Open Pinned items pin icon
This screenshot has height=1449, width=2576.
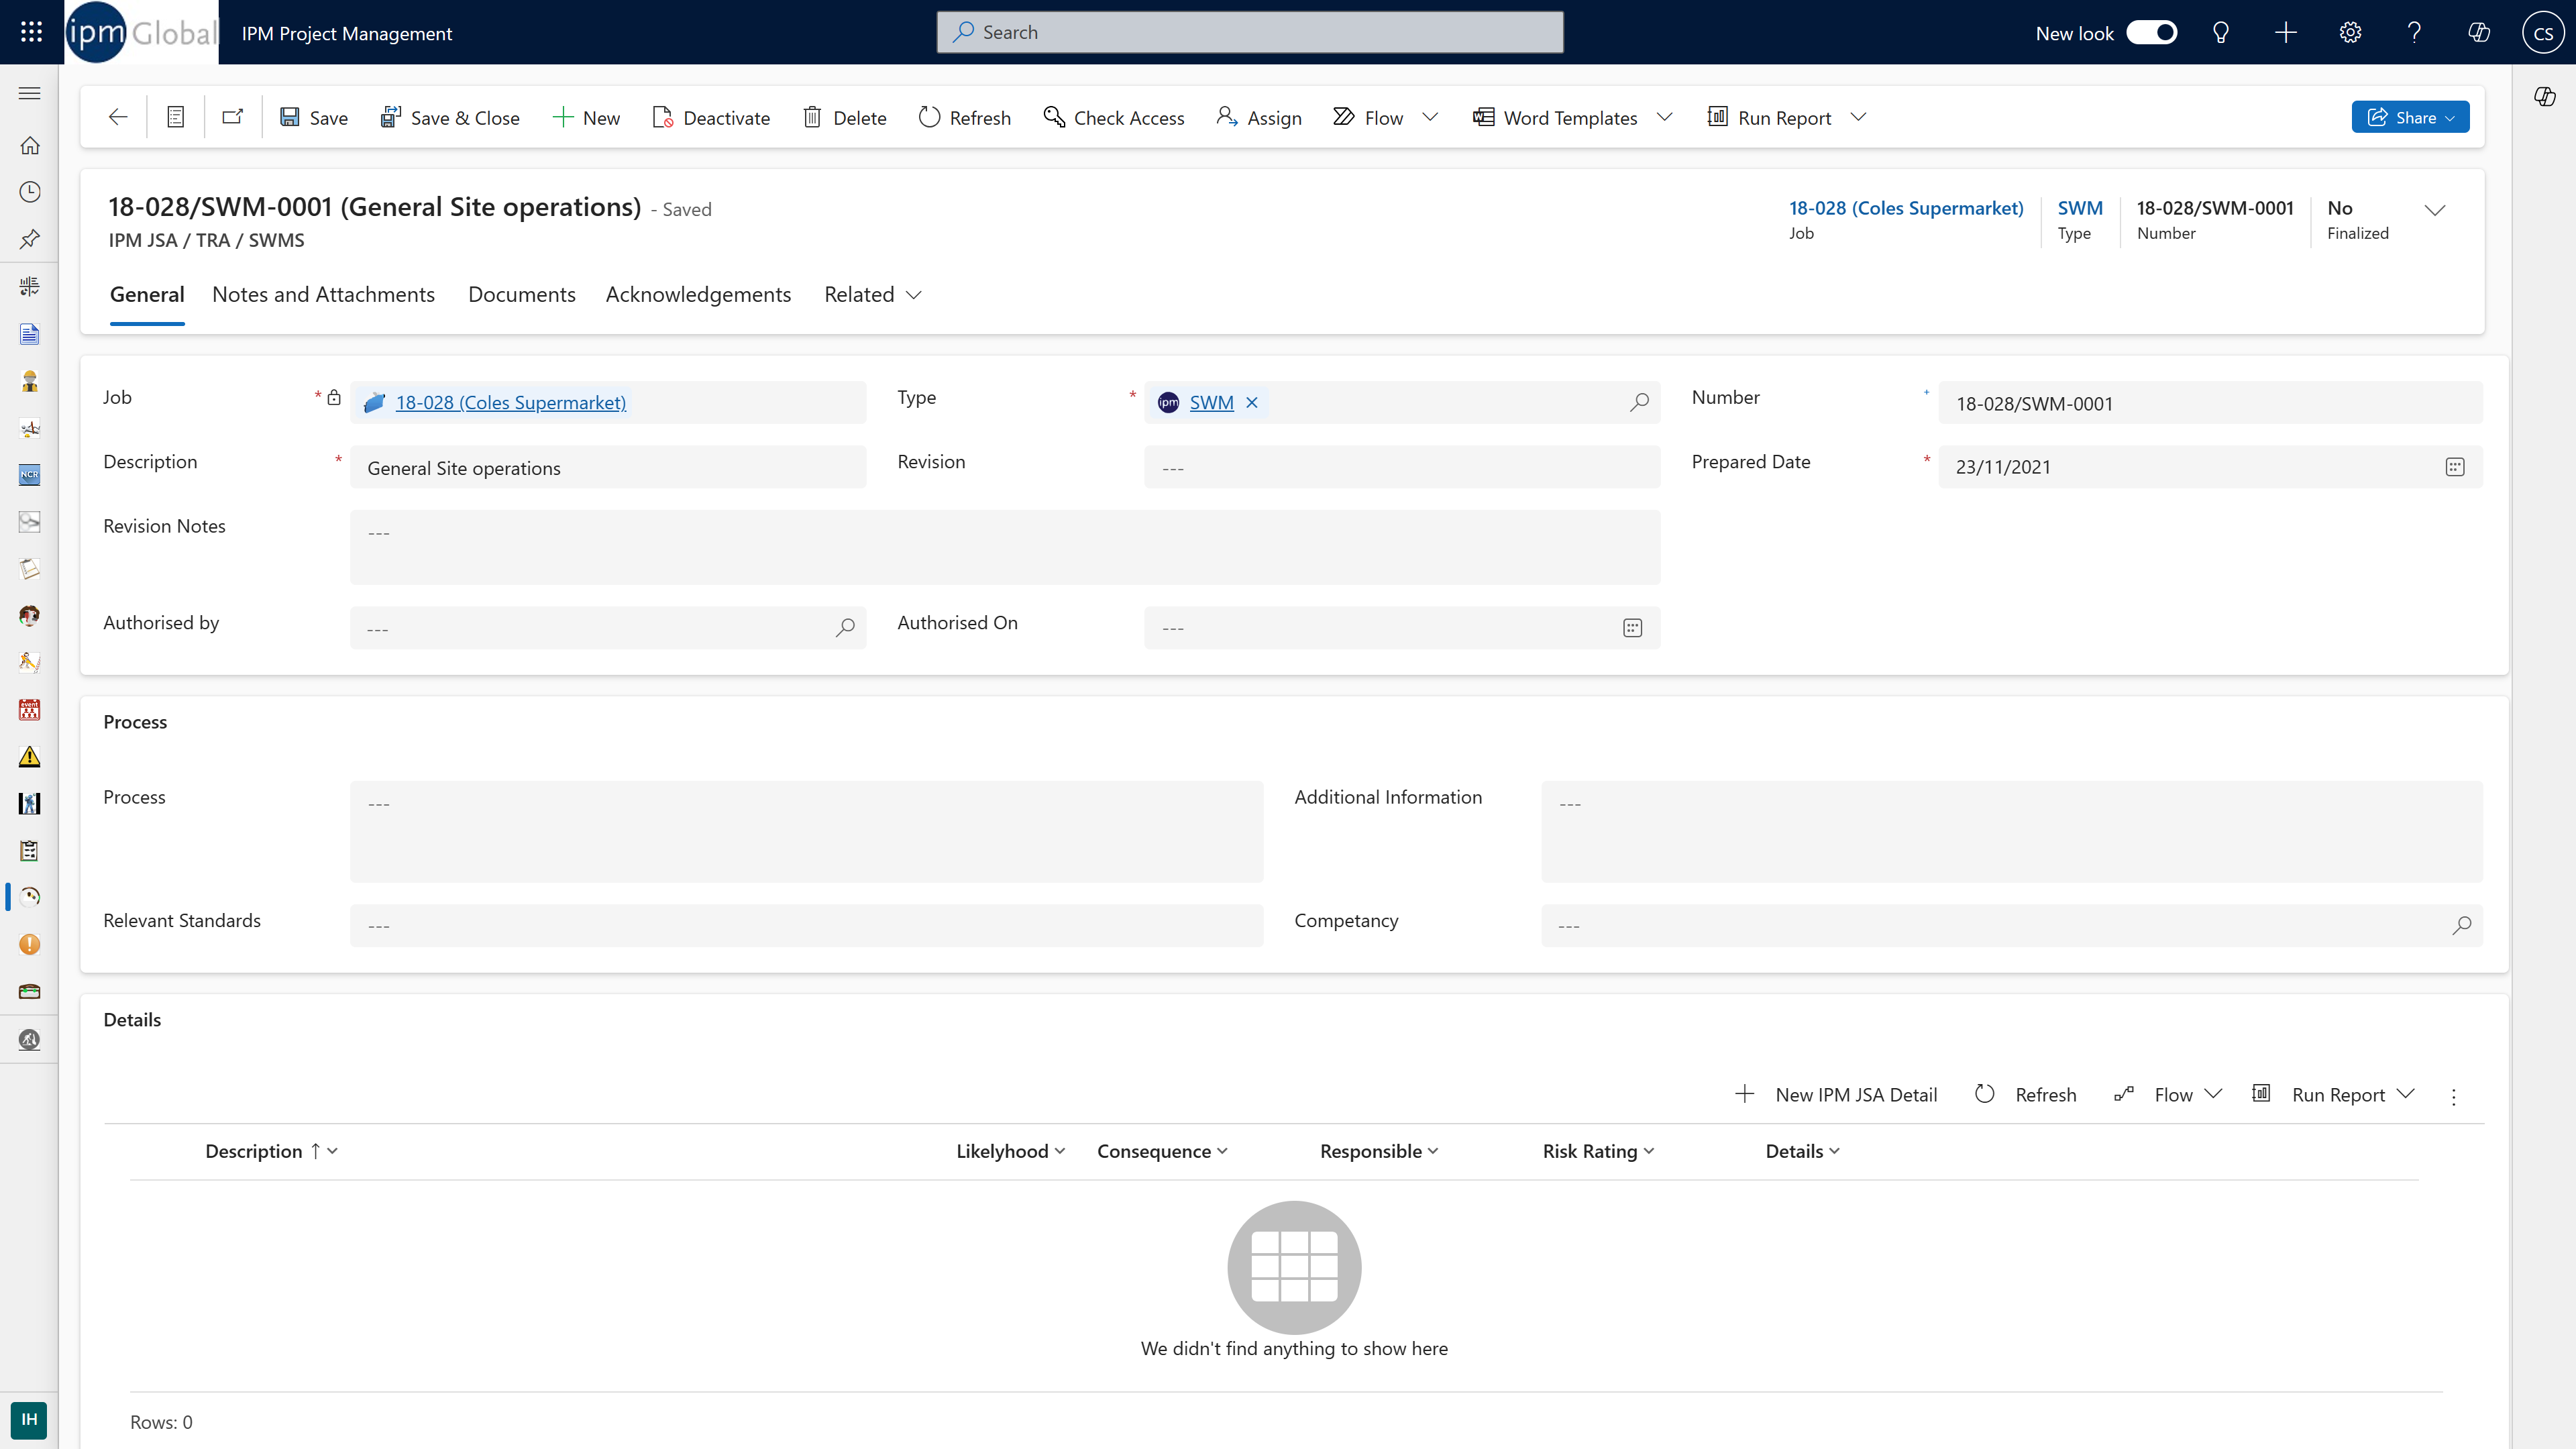[x=30, y=239]
